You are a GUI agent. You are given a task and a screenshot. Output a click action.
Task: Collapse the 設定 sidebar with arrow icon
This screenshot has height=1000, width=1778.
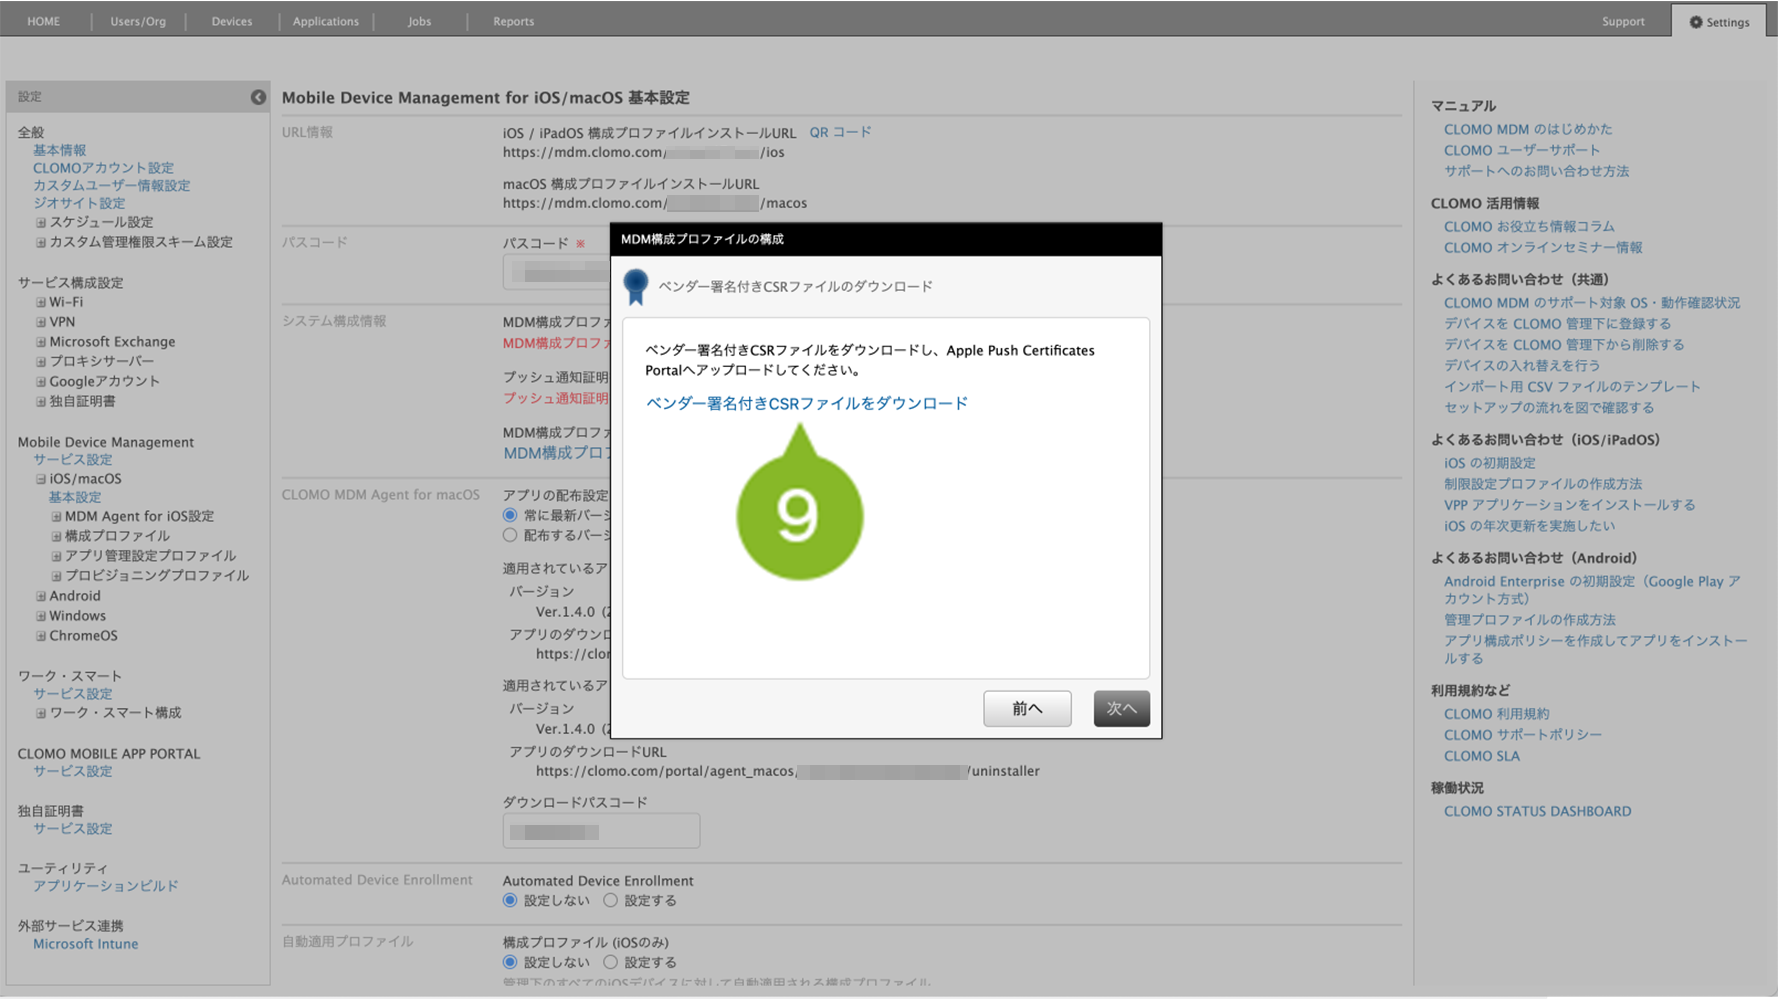pos(258,97)
